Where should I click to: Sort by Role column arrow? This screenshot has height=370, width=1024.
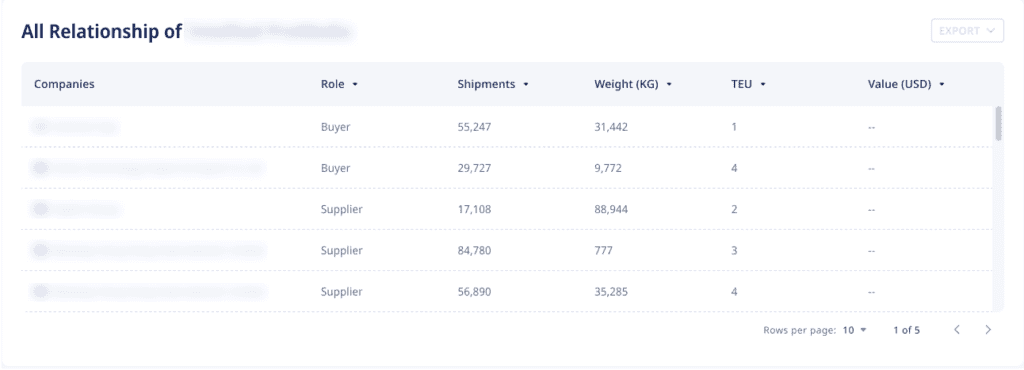click(x=355, y=84)
